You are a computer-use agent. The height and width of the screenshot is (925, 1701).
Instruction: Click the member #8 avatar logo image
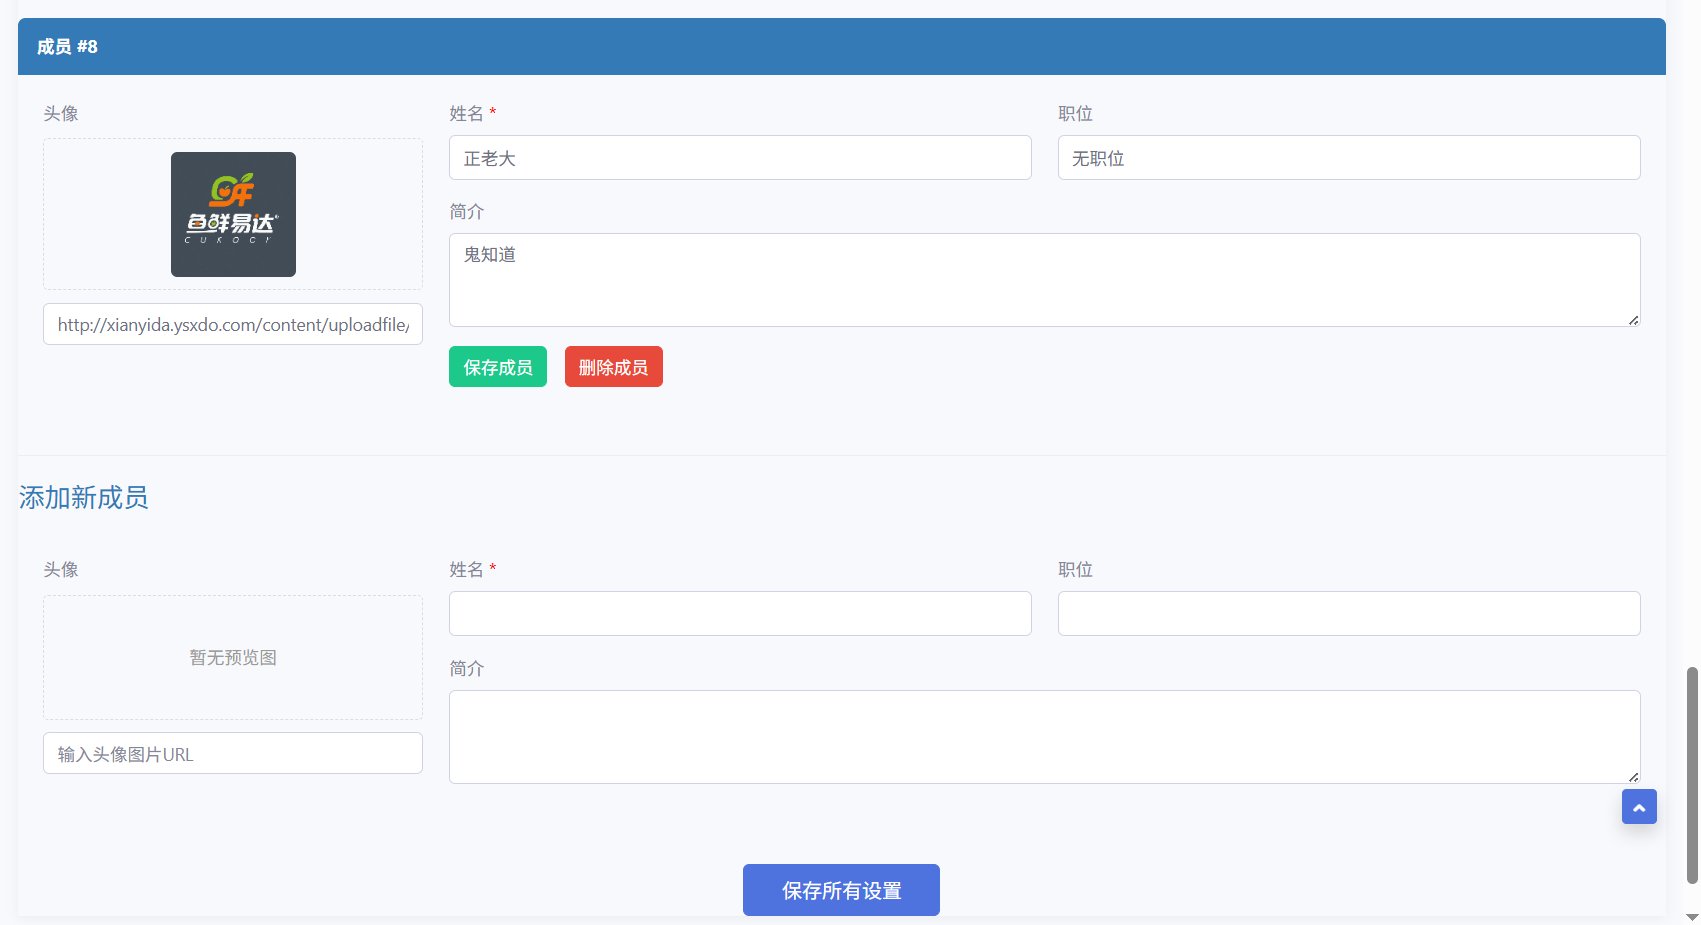(233, 214)
